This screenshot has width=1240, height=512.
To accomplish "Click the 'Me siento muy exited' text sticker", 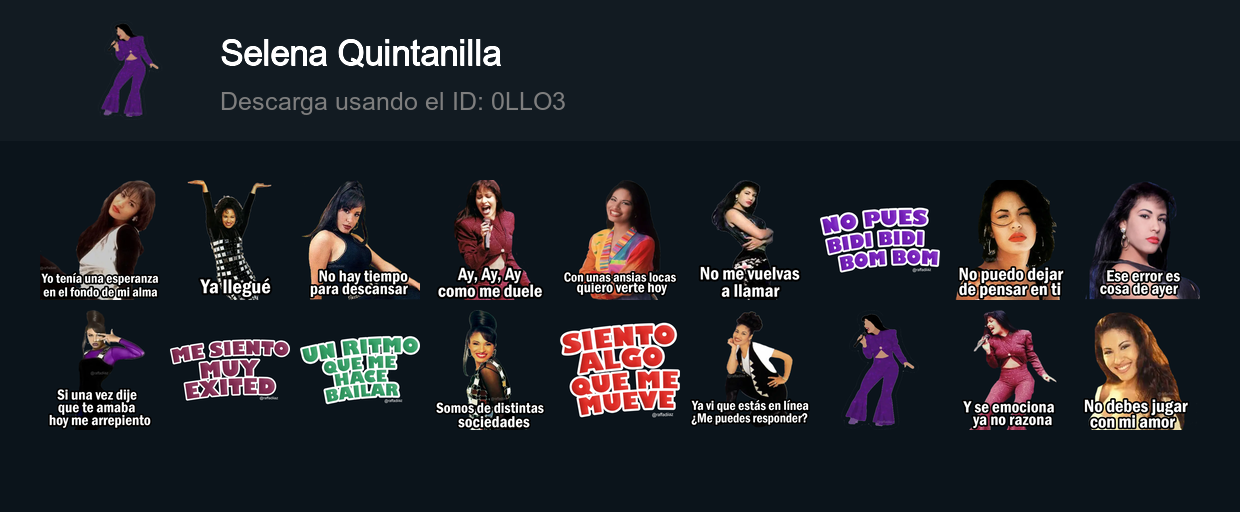I will click(x=230, y=370).
